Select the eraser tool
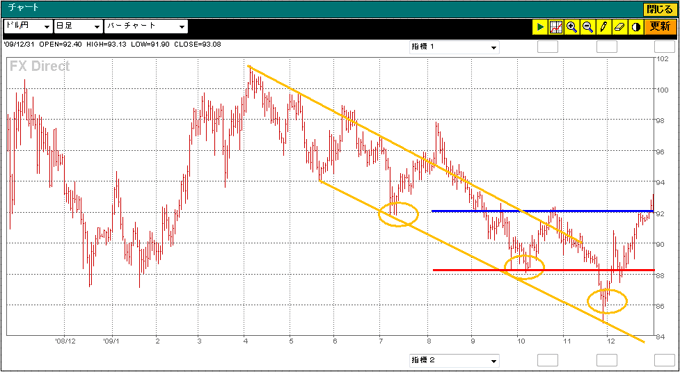 [619, 27]
